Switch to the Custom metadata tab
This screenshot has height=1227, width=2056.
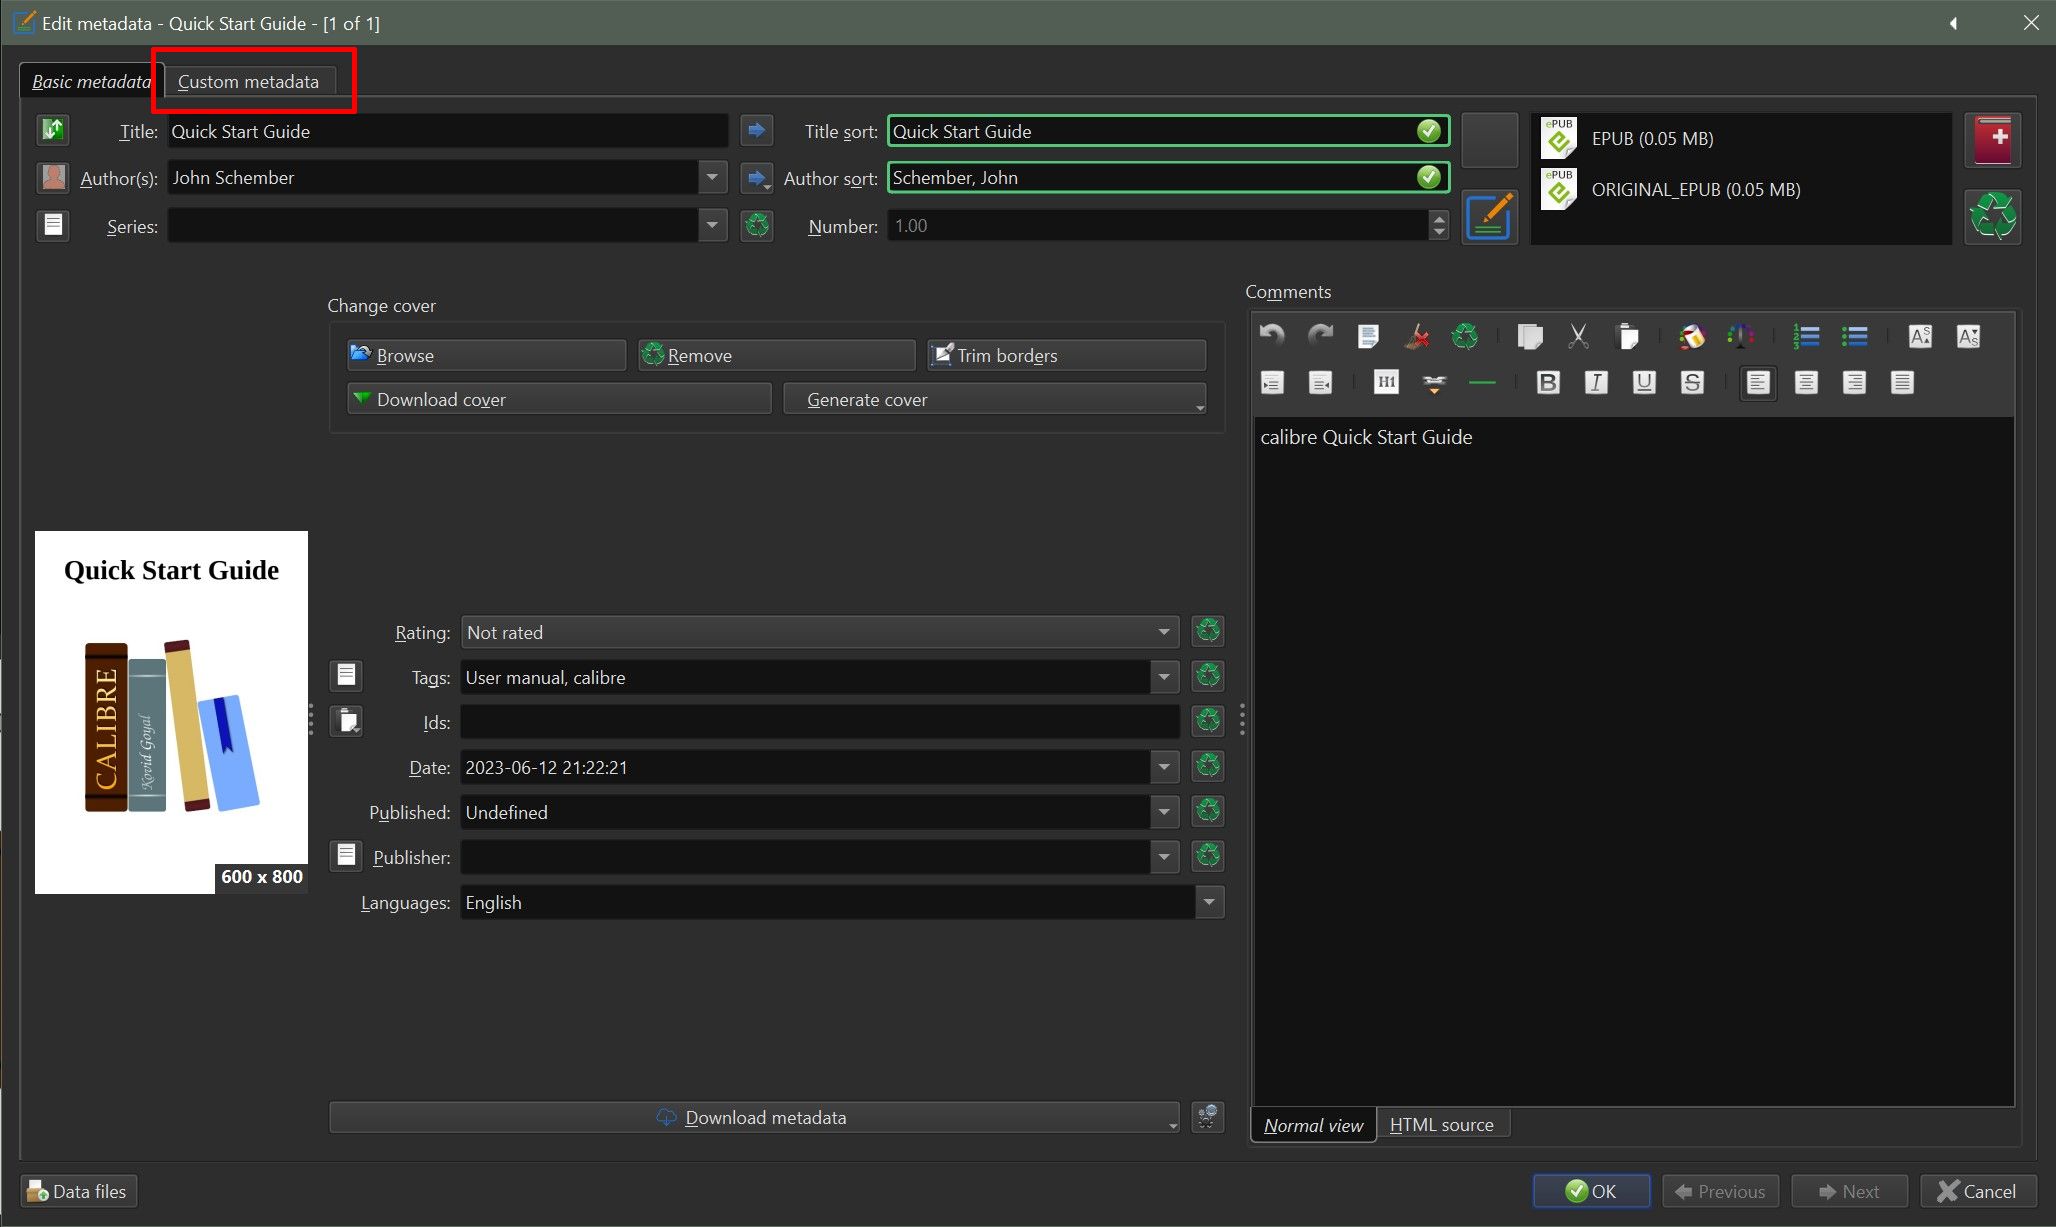[248, 82]
